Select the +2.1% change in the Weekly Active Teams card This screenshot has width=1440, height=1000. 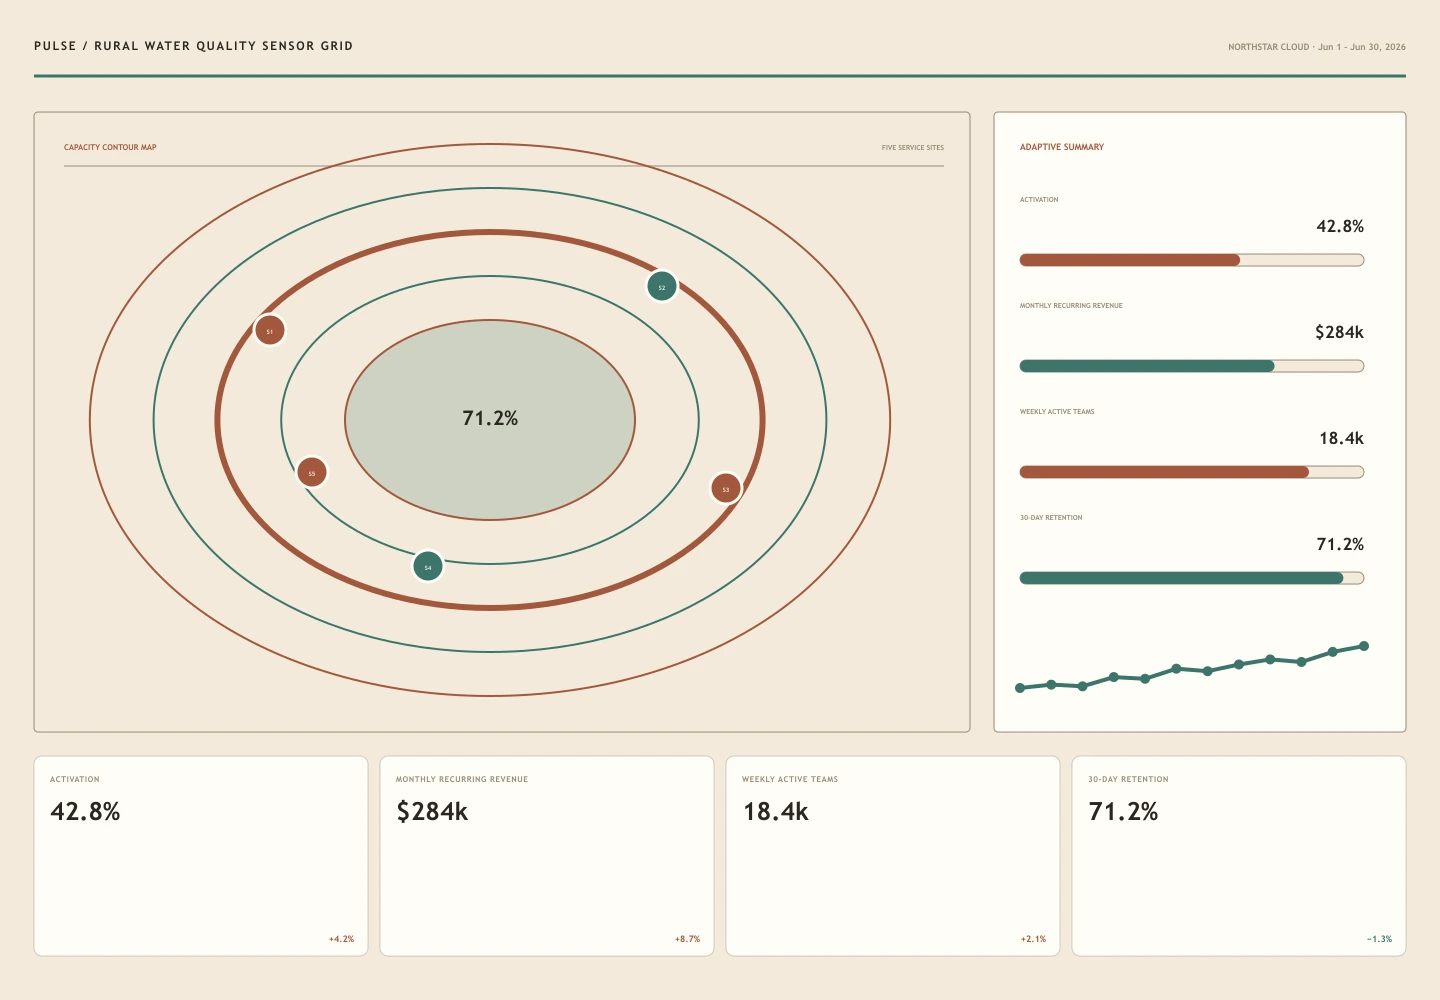tap(1033, 939)
